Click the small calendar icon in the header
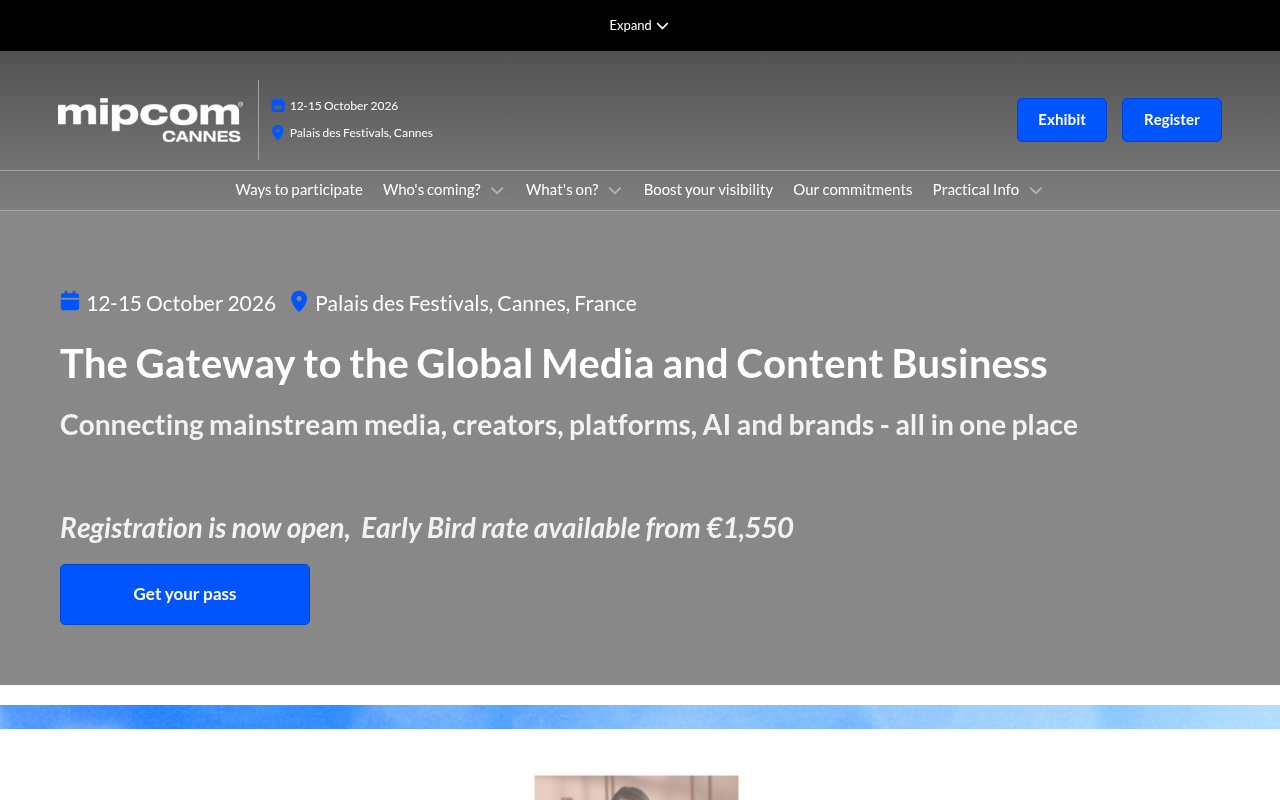Screen dimensions: 1280x800 (x=278, y=106)
